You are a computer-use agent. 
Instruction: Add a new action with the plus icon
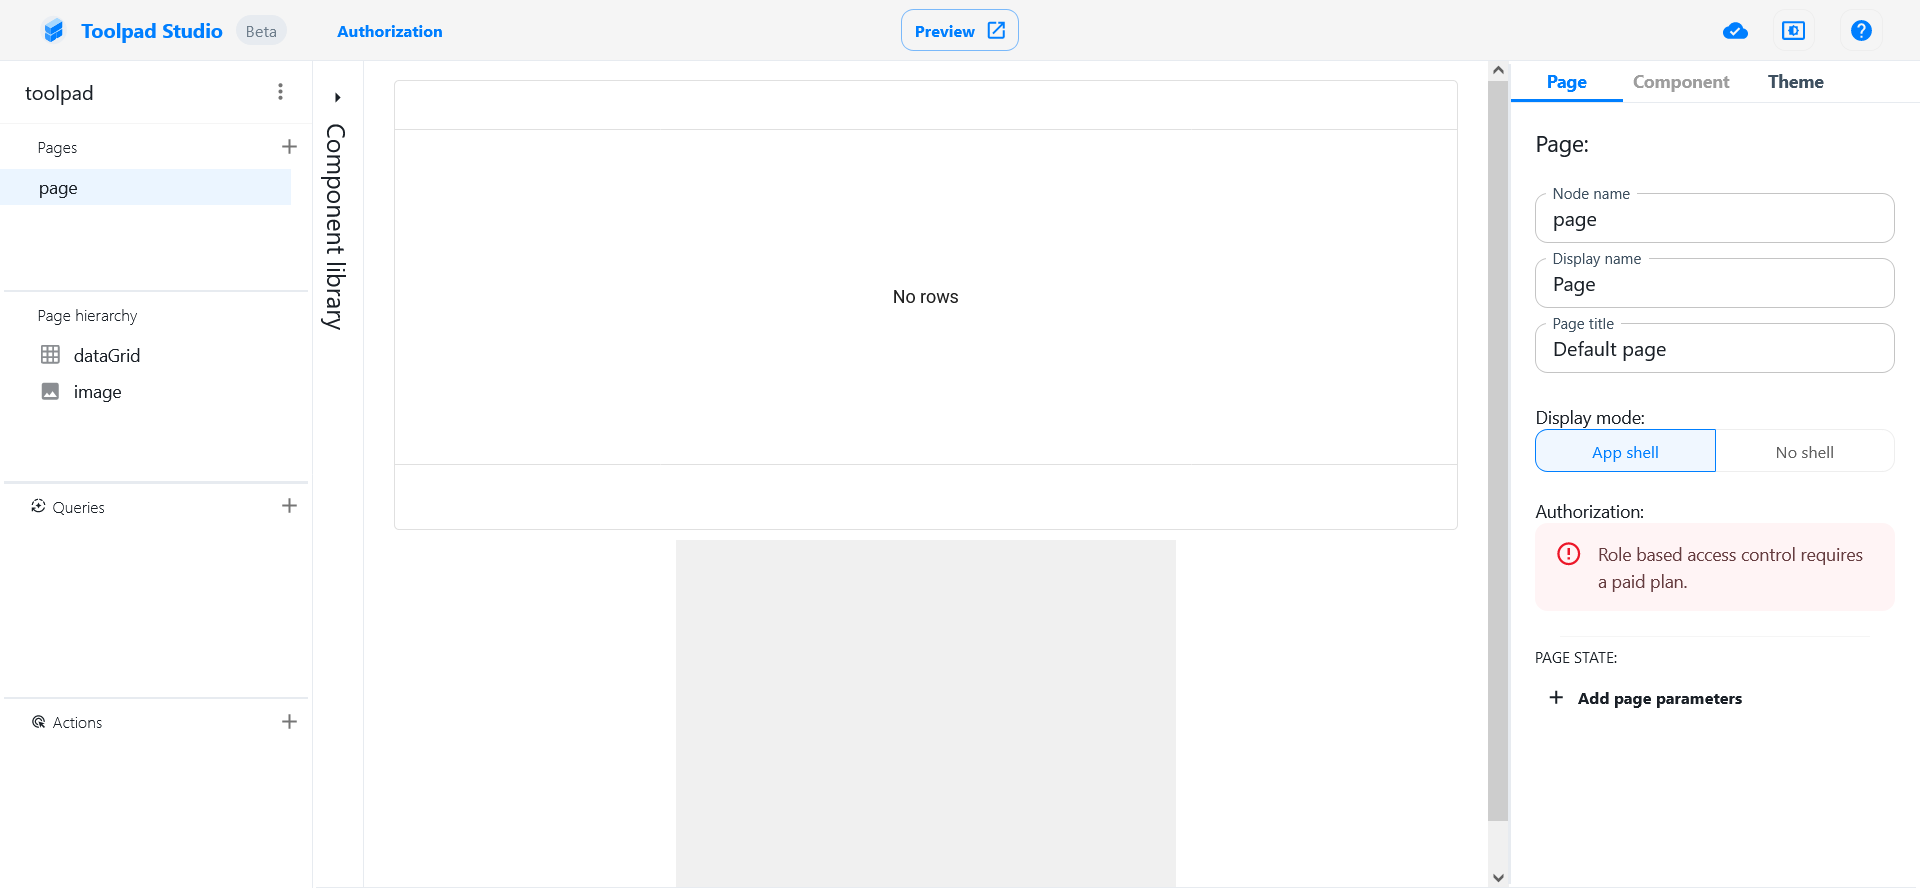click(289, 722)
